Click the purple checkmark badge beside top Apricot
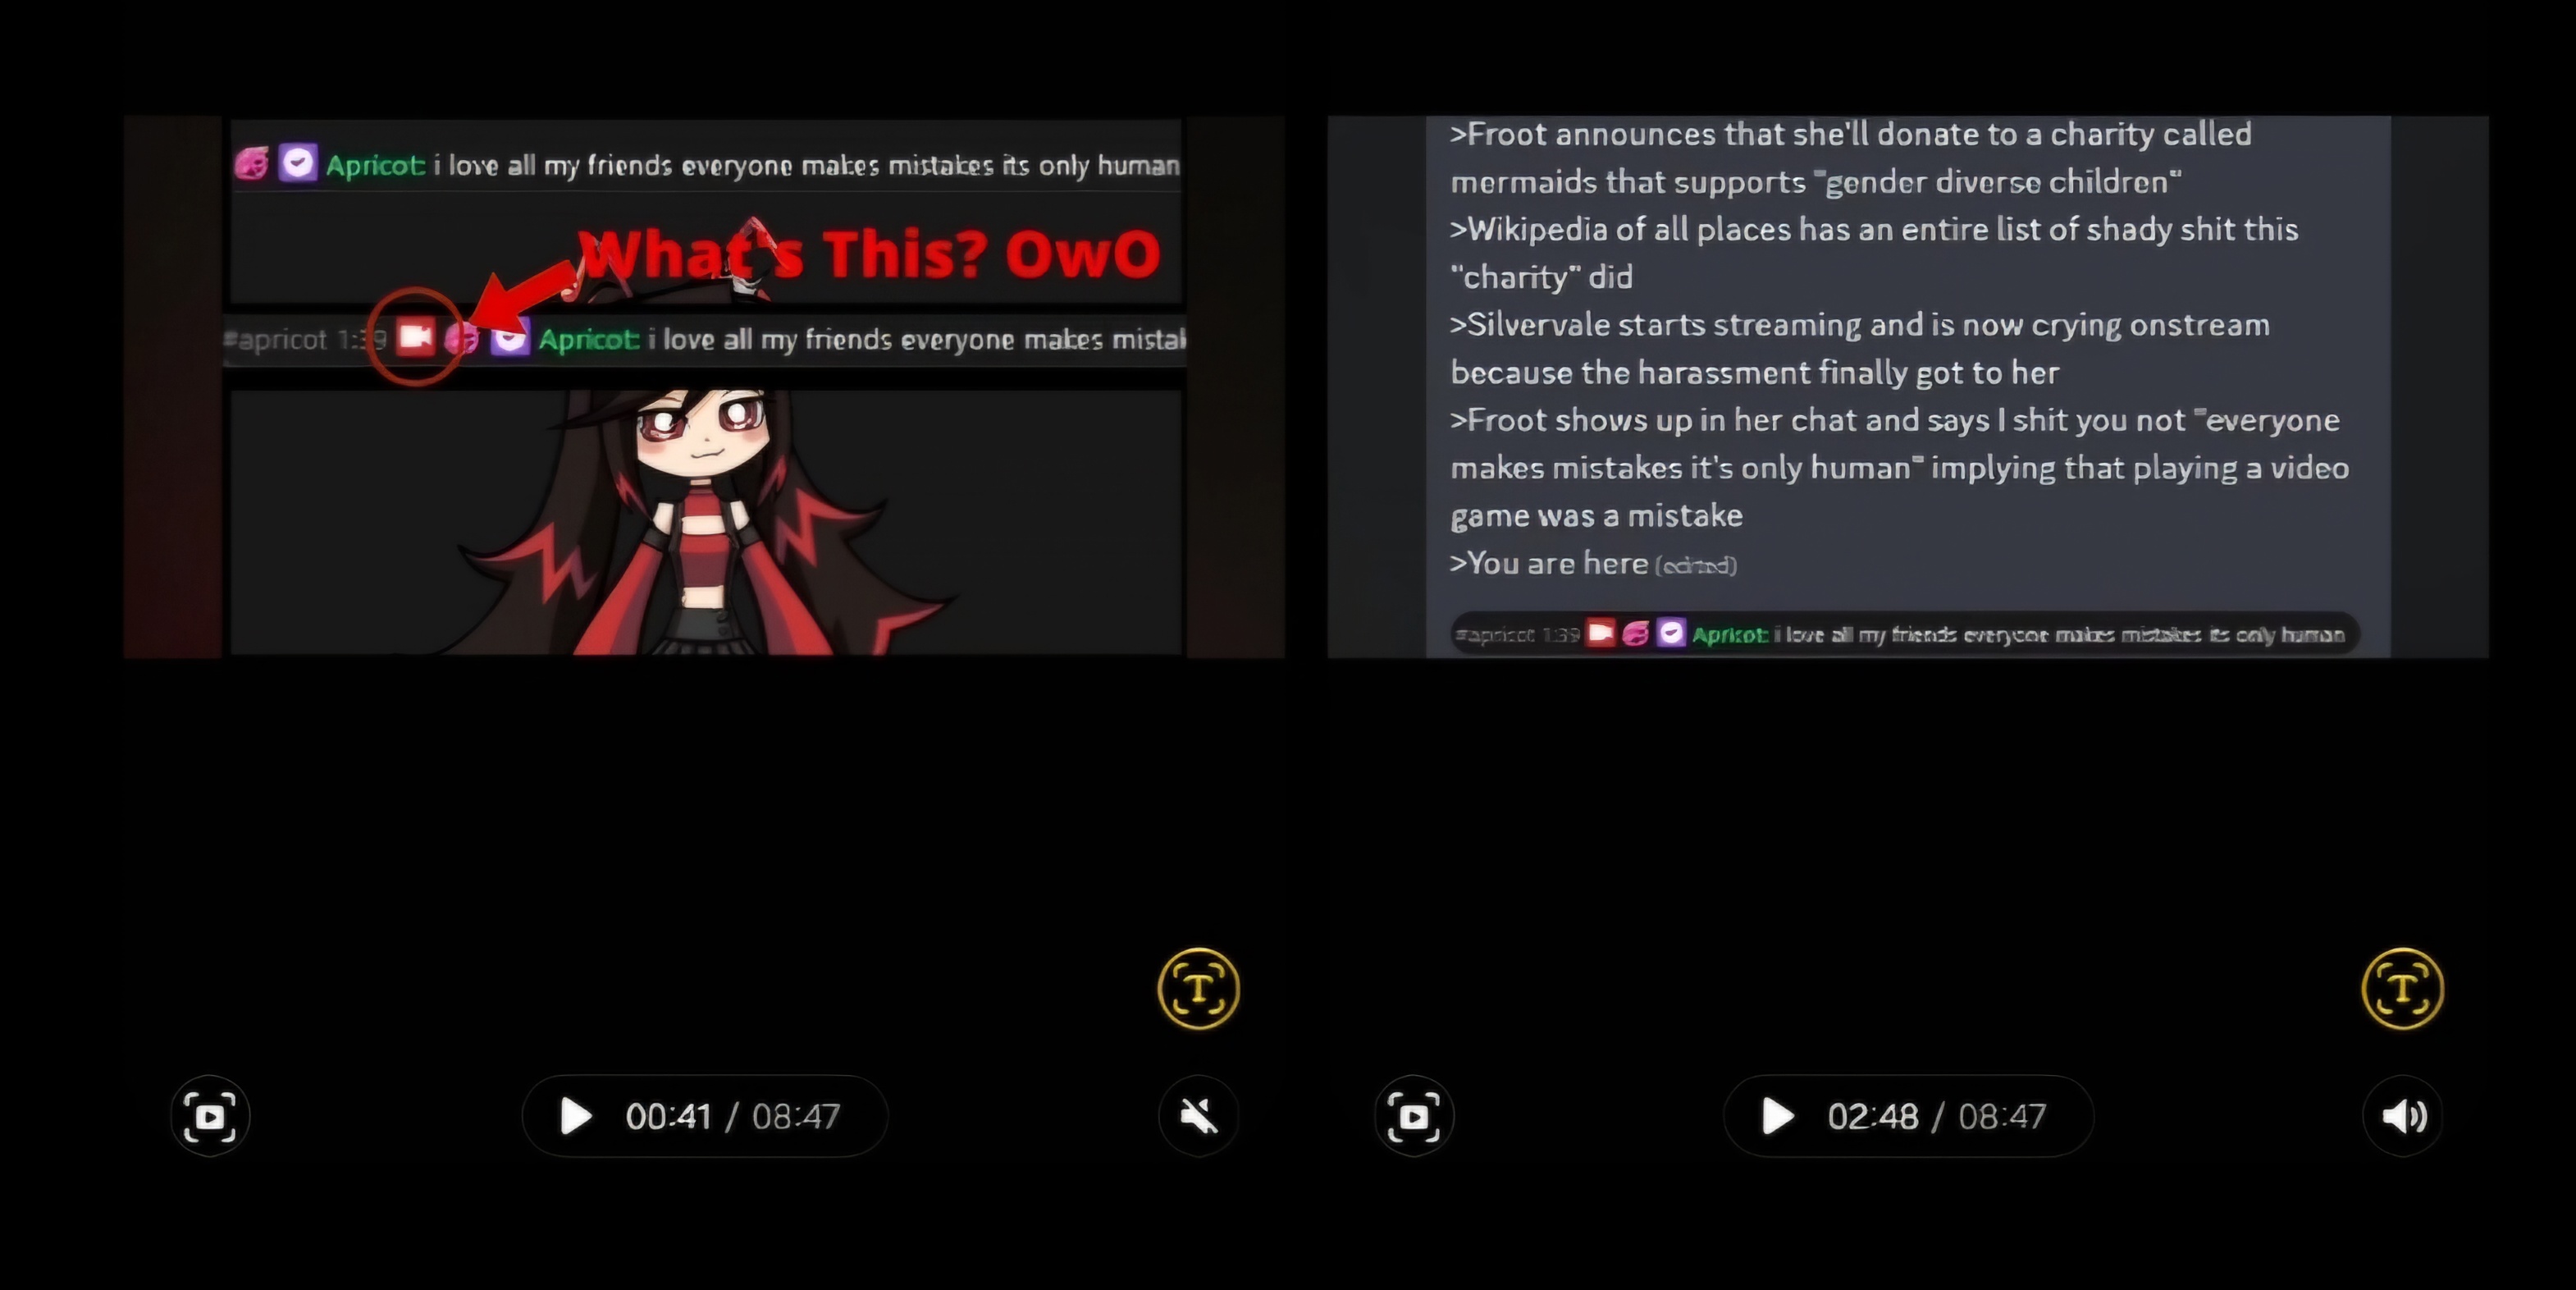 (x=297, y=163)
